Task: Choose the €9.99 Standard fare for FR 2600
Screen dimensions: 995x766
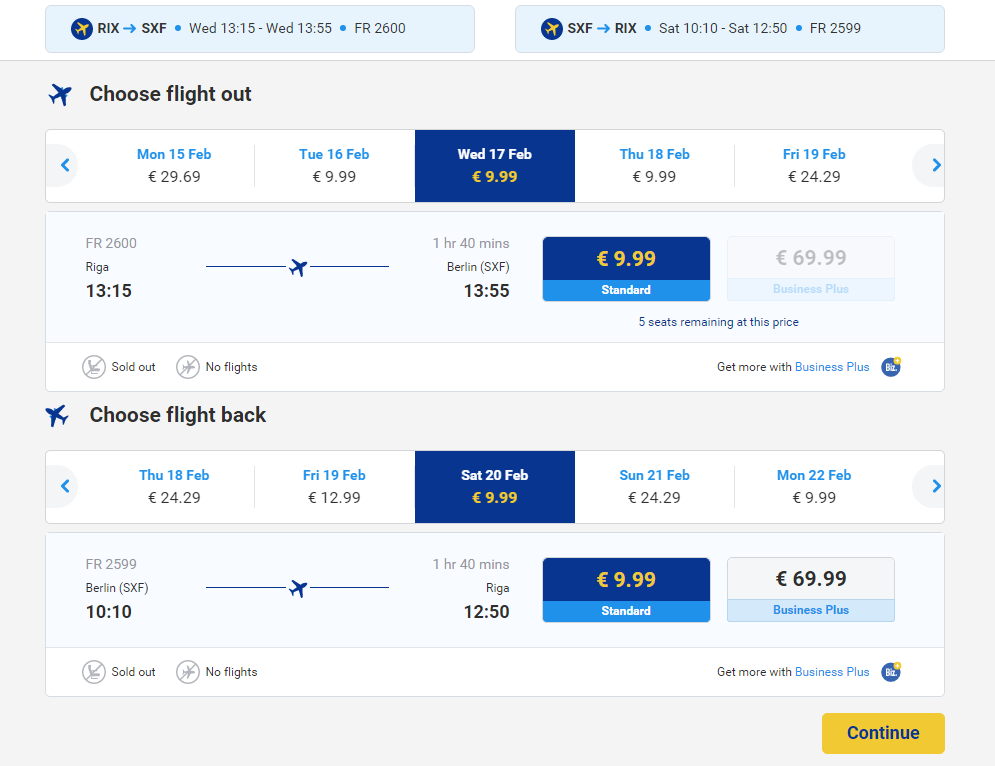Action: click(x=626, y=269)
